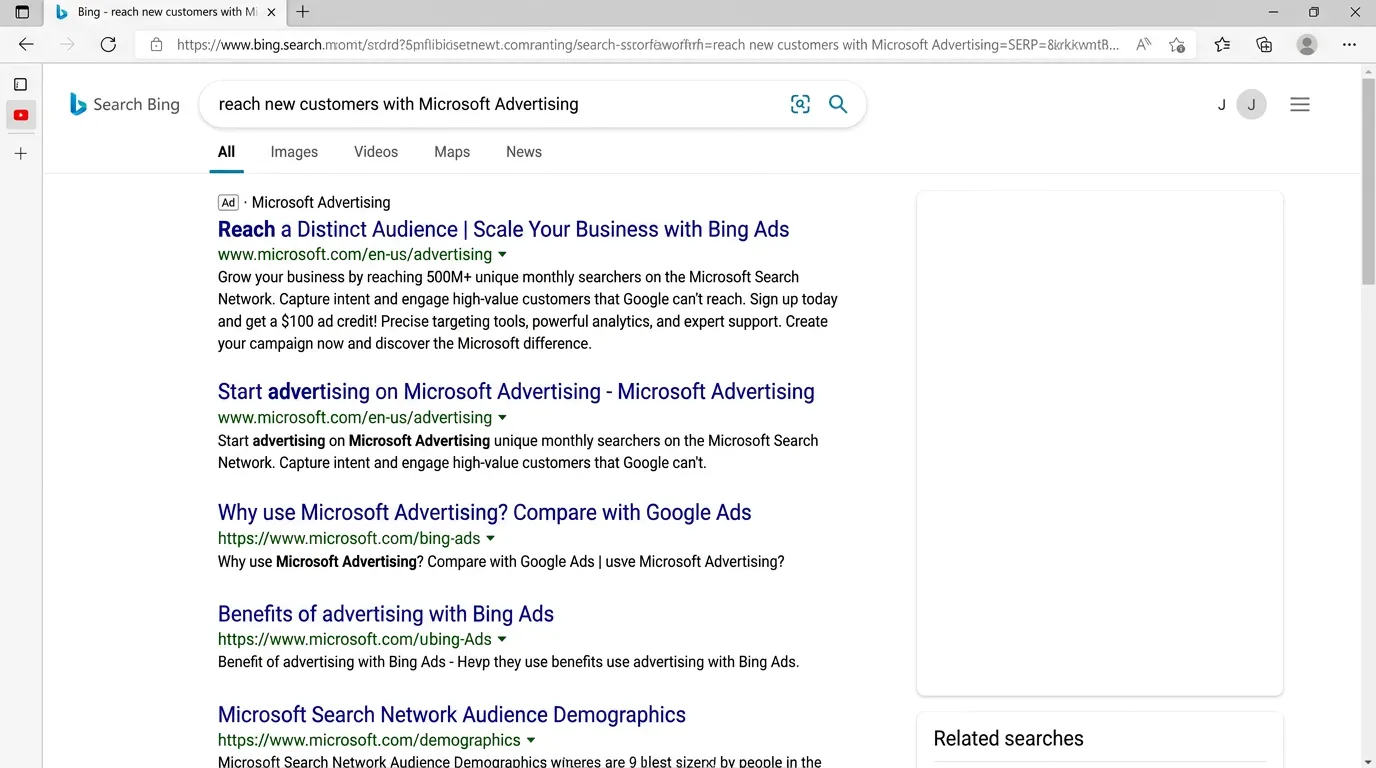Screen dimensions: 1376x768
Task: Open Start advertising on Microsoft Advertising result
Action: (516, 391)
